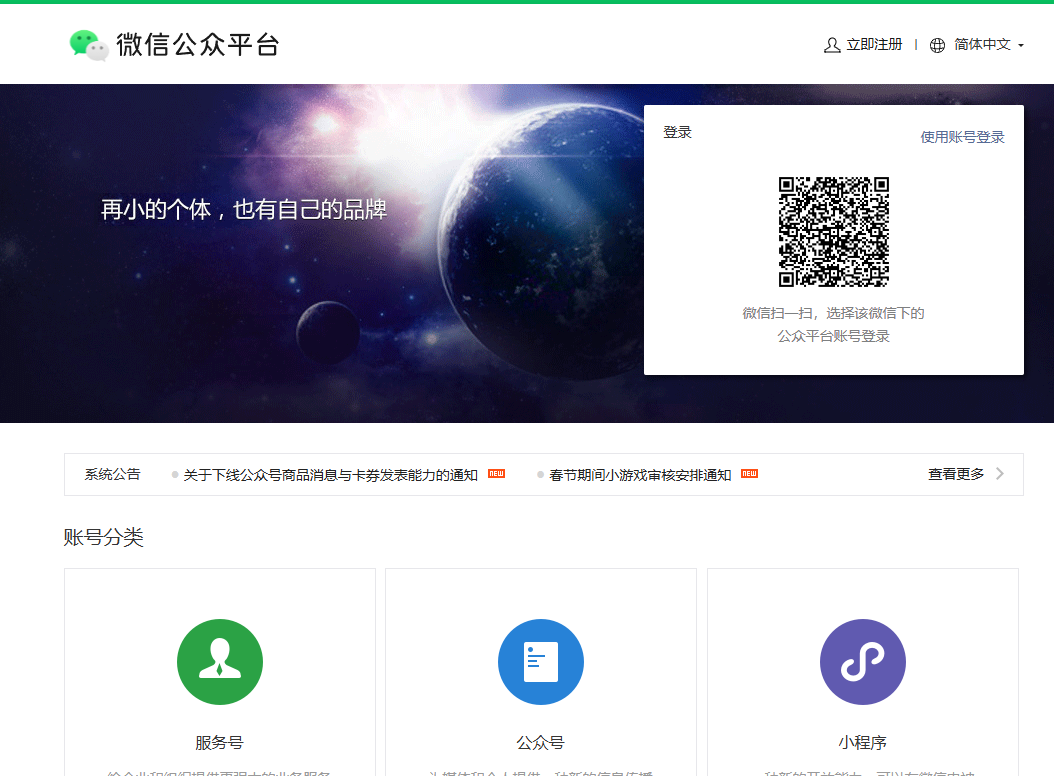This screenshot has height=776, width=1054.
Task: Click the login QR code image
Action: point(834,232)
